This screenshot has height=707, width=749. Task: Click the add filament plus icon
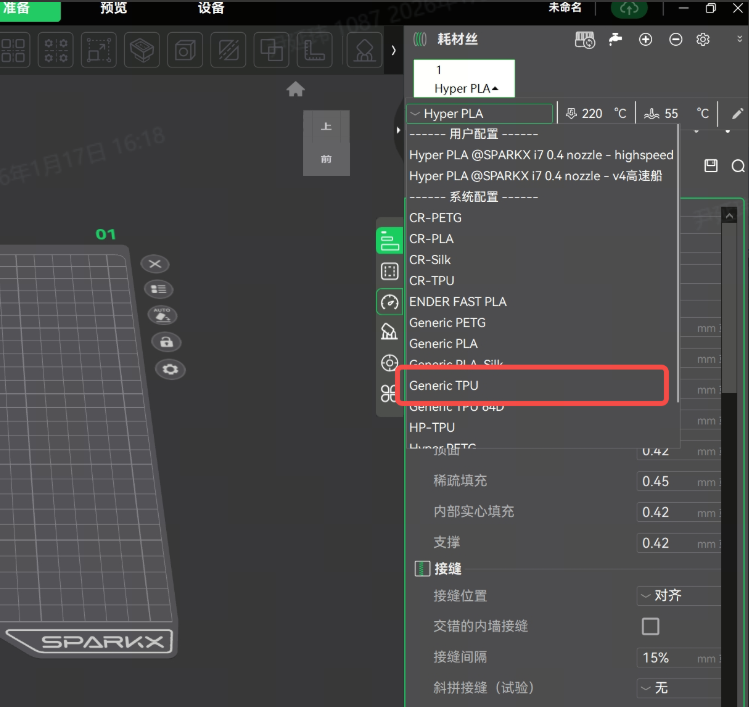tap(646, 39)
